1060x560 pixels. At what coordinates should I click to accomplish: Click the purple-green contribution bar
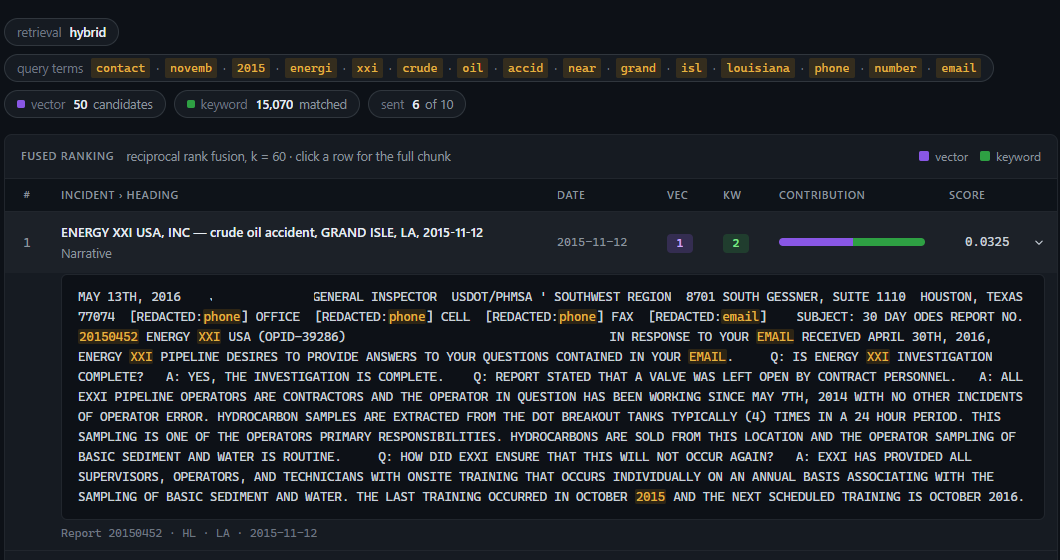(852, 242)
